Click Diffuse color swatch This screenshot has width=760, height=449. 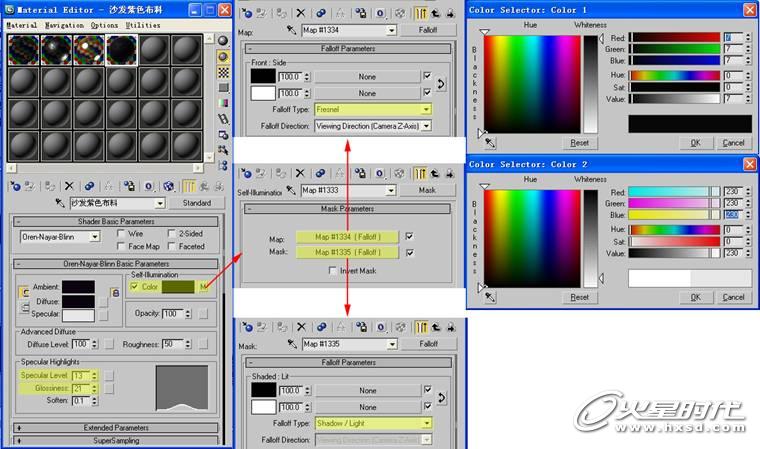pos(78,301)
